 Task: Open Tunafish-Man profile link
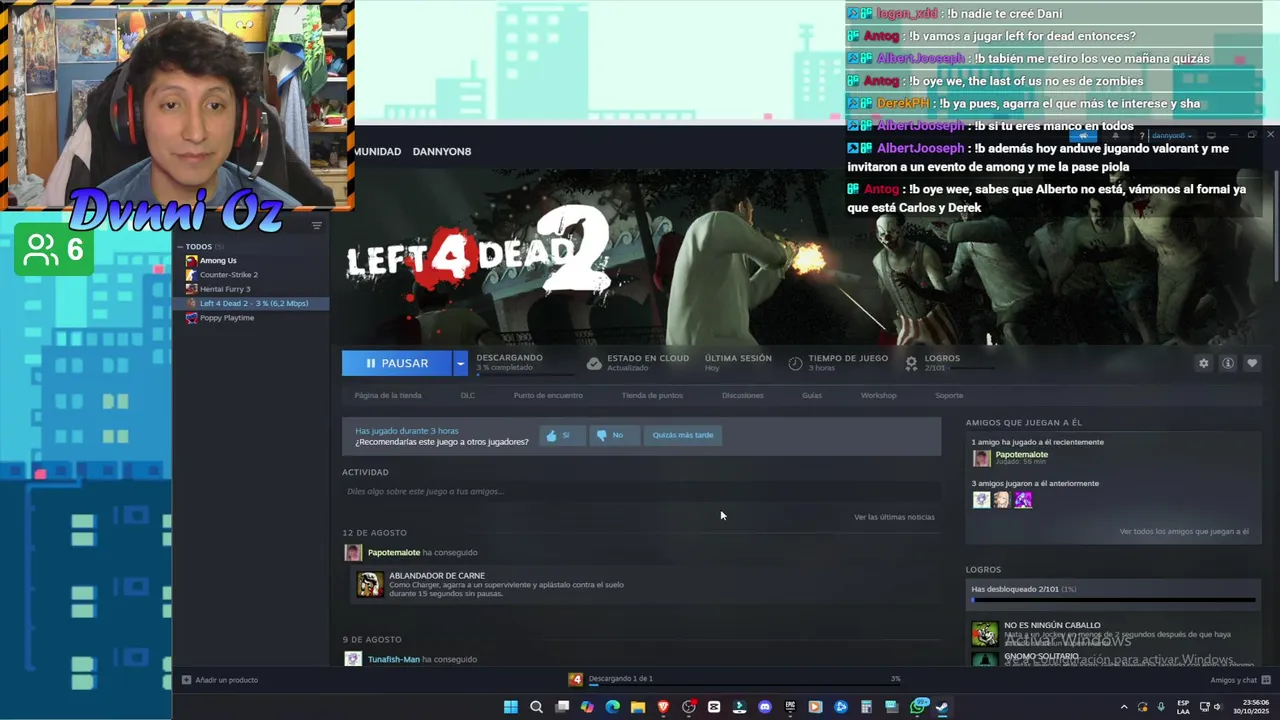[x=394, y=659]
